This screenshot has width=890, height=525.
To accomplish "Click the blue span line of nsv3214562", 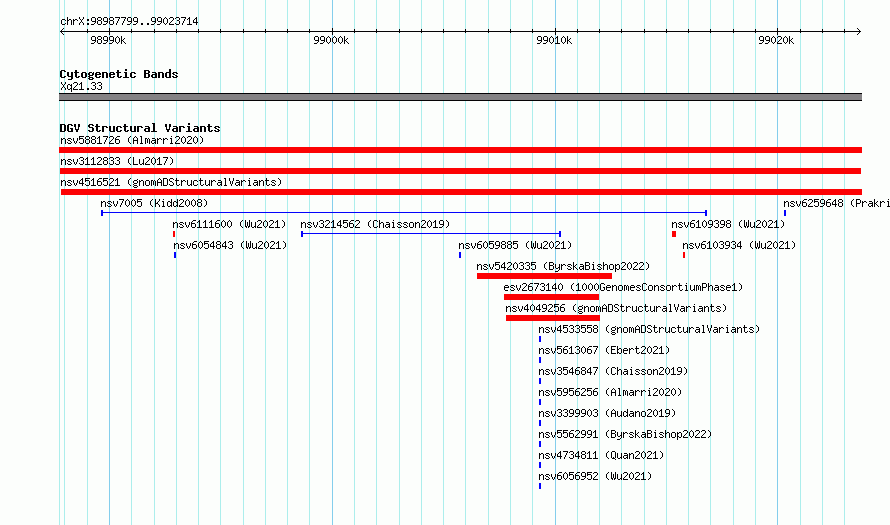I will 431,234.
